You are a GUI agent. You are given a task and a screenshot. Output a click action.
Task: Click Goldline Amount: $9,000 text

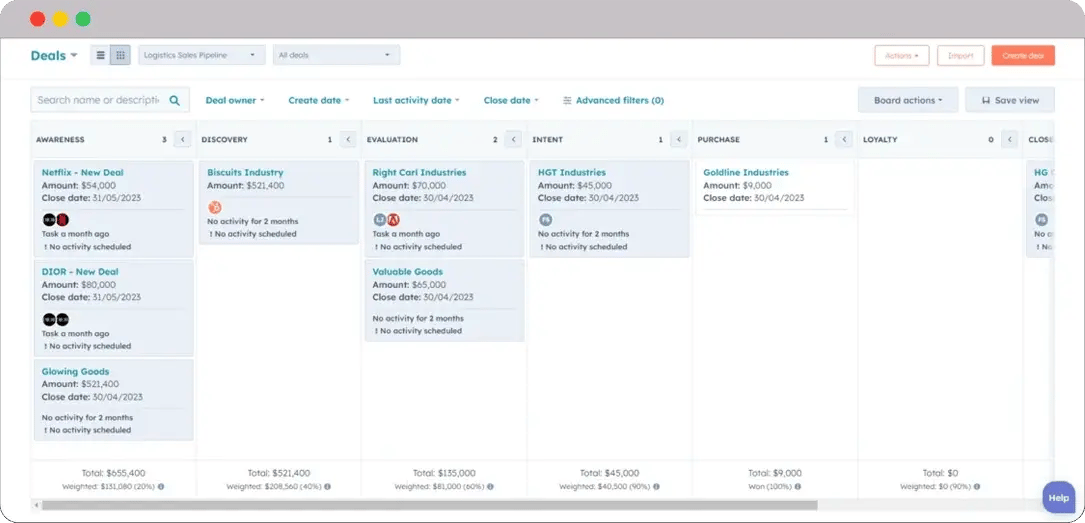pyautogui.click(x=737, y=185)
